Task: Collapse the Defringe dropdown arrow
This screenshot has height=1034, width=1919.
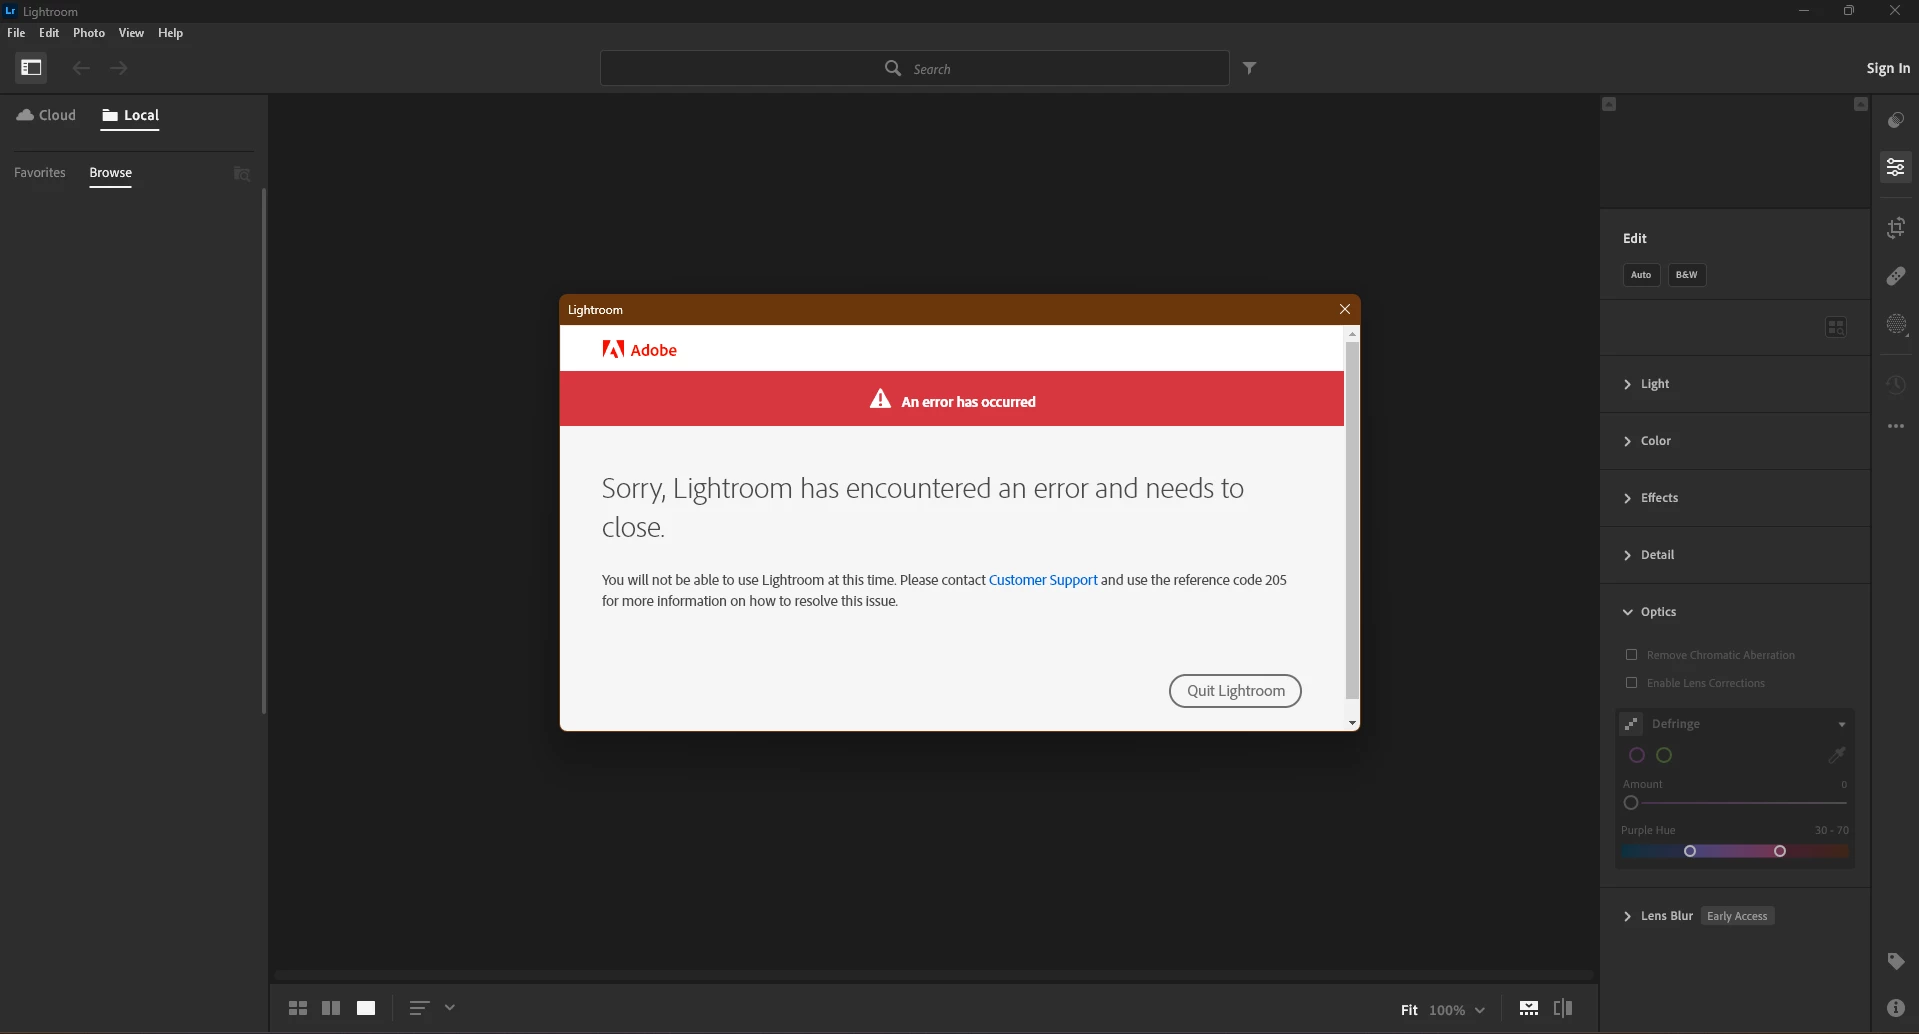Action: coord(1842,724)
